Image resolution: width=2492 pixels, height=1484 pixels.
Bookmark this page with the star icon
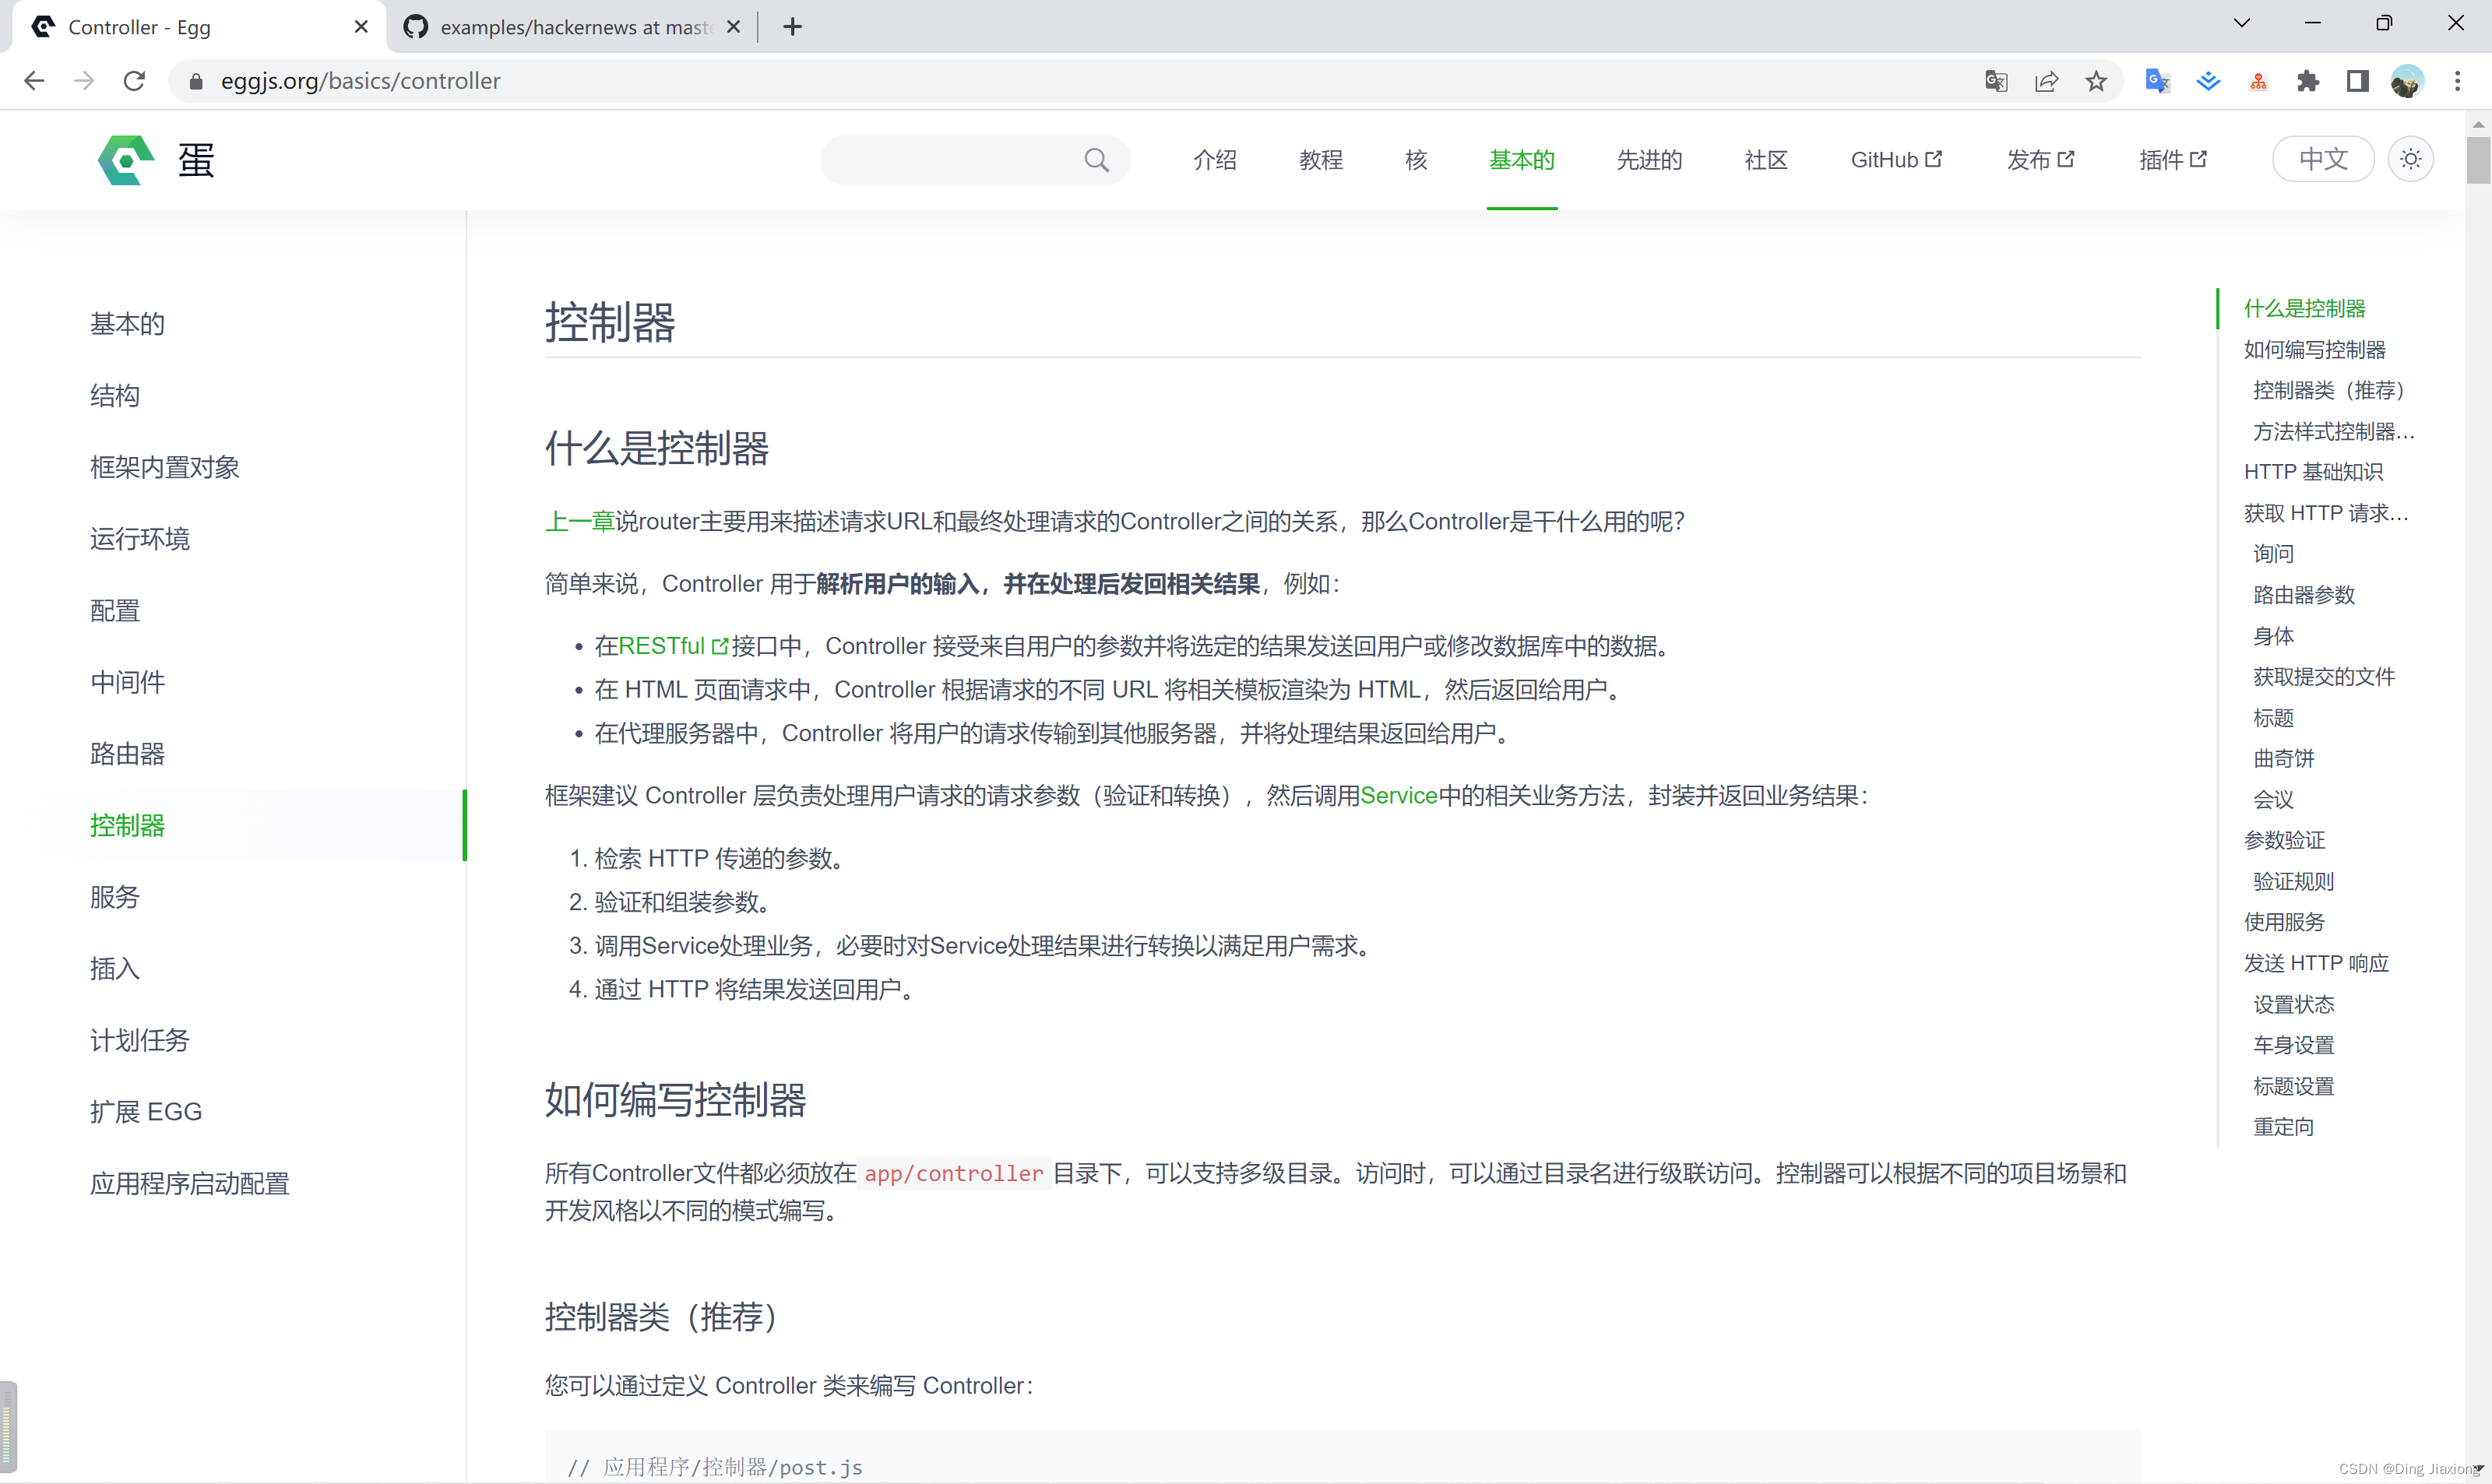pos(2096,81)
